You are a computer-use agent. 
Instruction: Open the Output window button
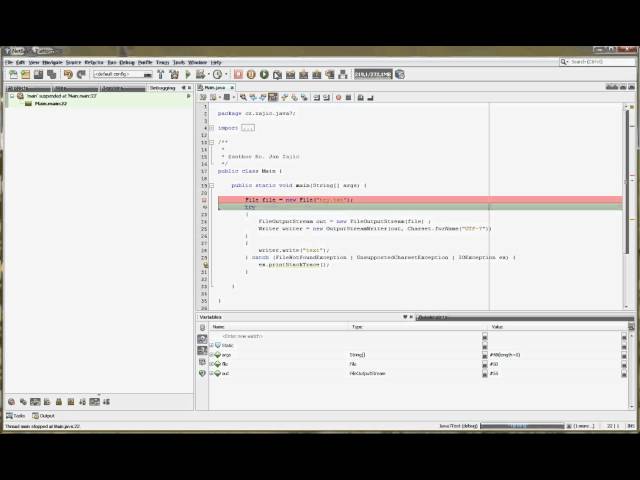coord(43,416)
